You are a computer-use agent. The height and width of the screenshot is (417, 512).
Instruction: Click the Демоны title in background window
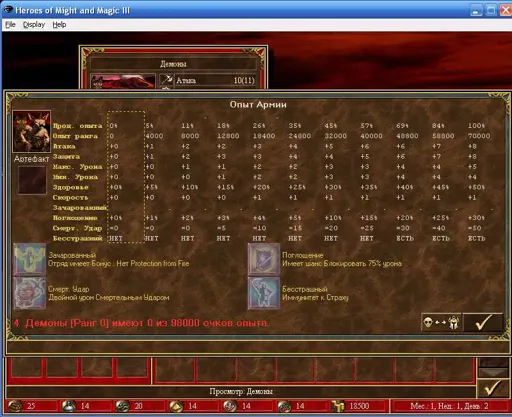click(x=173, y=64)
